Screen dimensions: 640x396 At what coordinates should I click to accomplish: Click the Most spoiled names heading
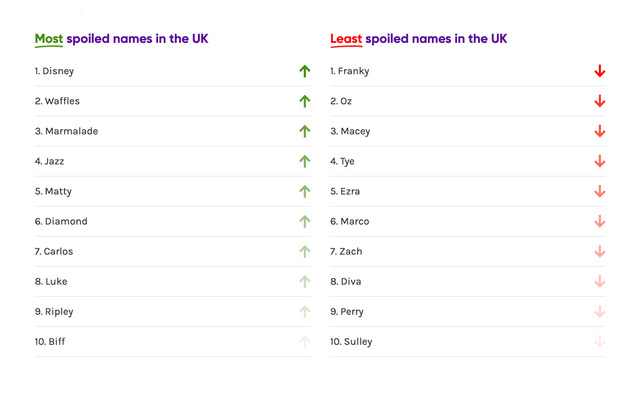[x=122, y=39]
